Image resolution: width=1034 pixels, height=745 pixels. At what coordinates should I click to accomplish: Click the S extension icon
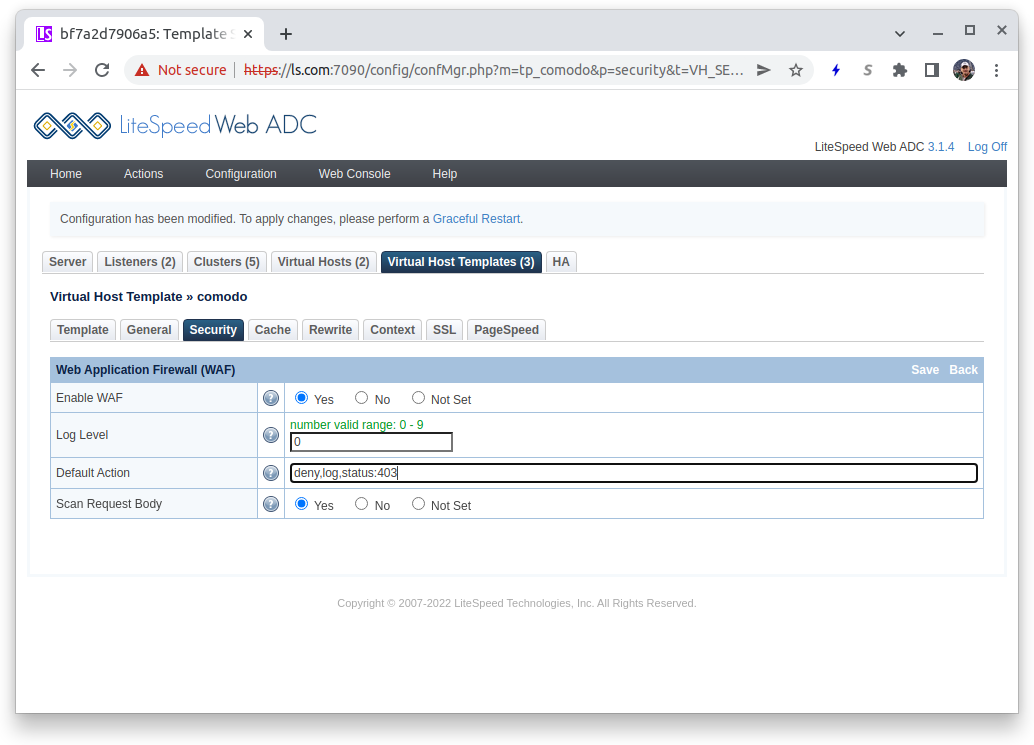tap(867, 70)
